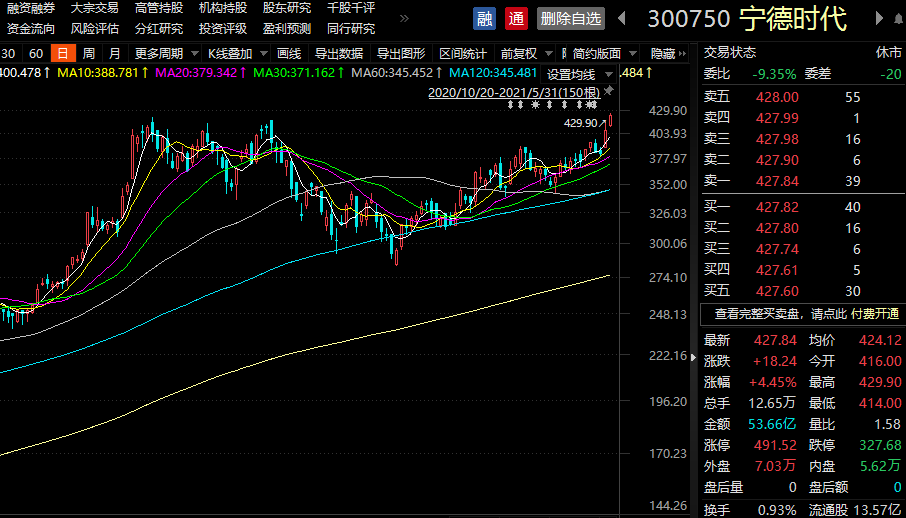
Task: Click the 删除自选 button
Action: [570, 19]
